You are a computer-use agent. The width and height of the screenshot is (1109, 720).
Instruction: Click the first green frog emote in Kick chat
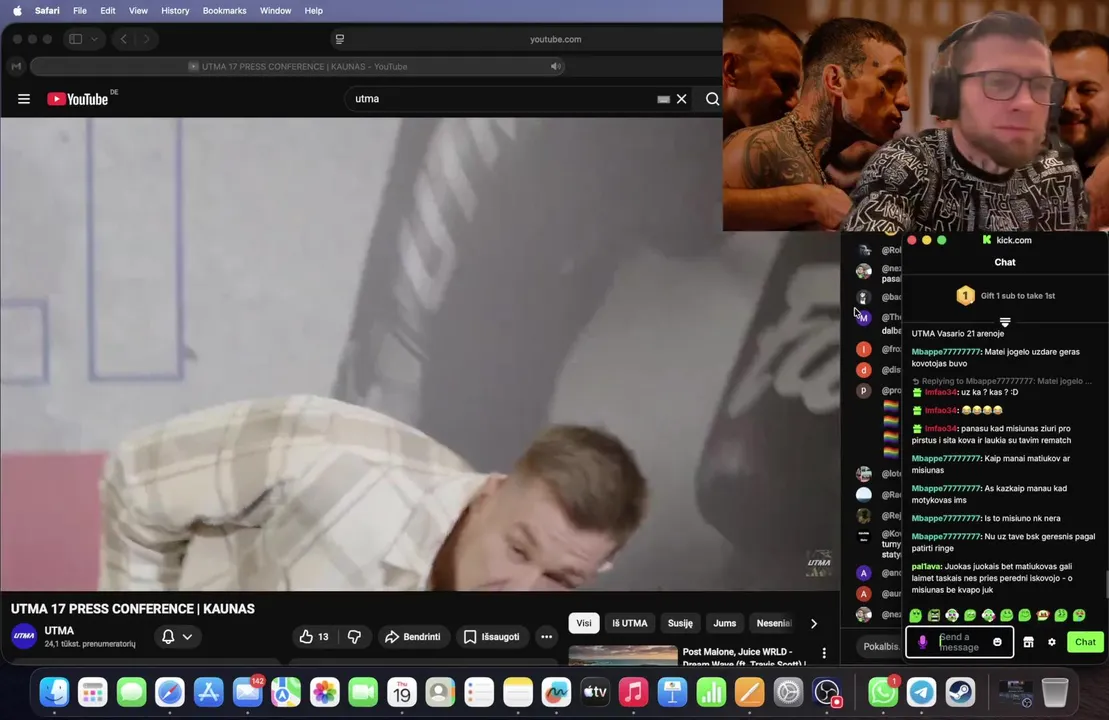pyautogui.click(x=915, y=615)
